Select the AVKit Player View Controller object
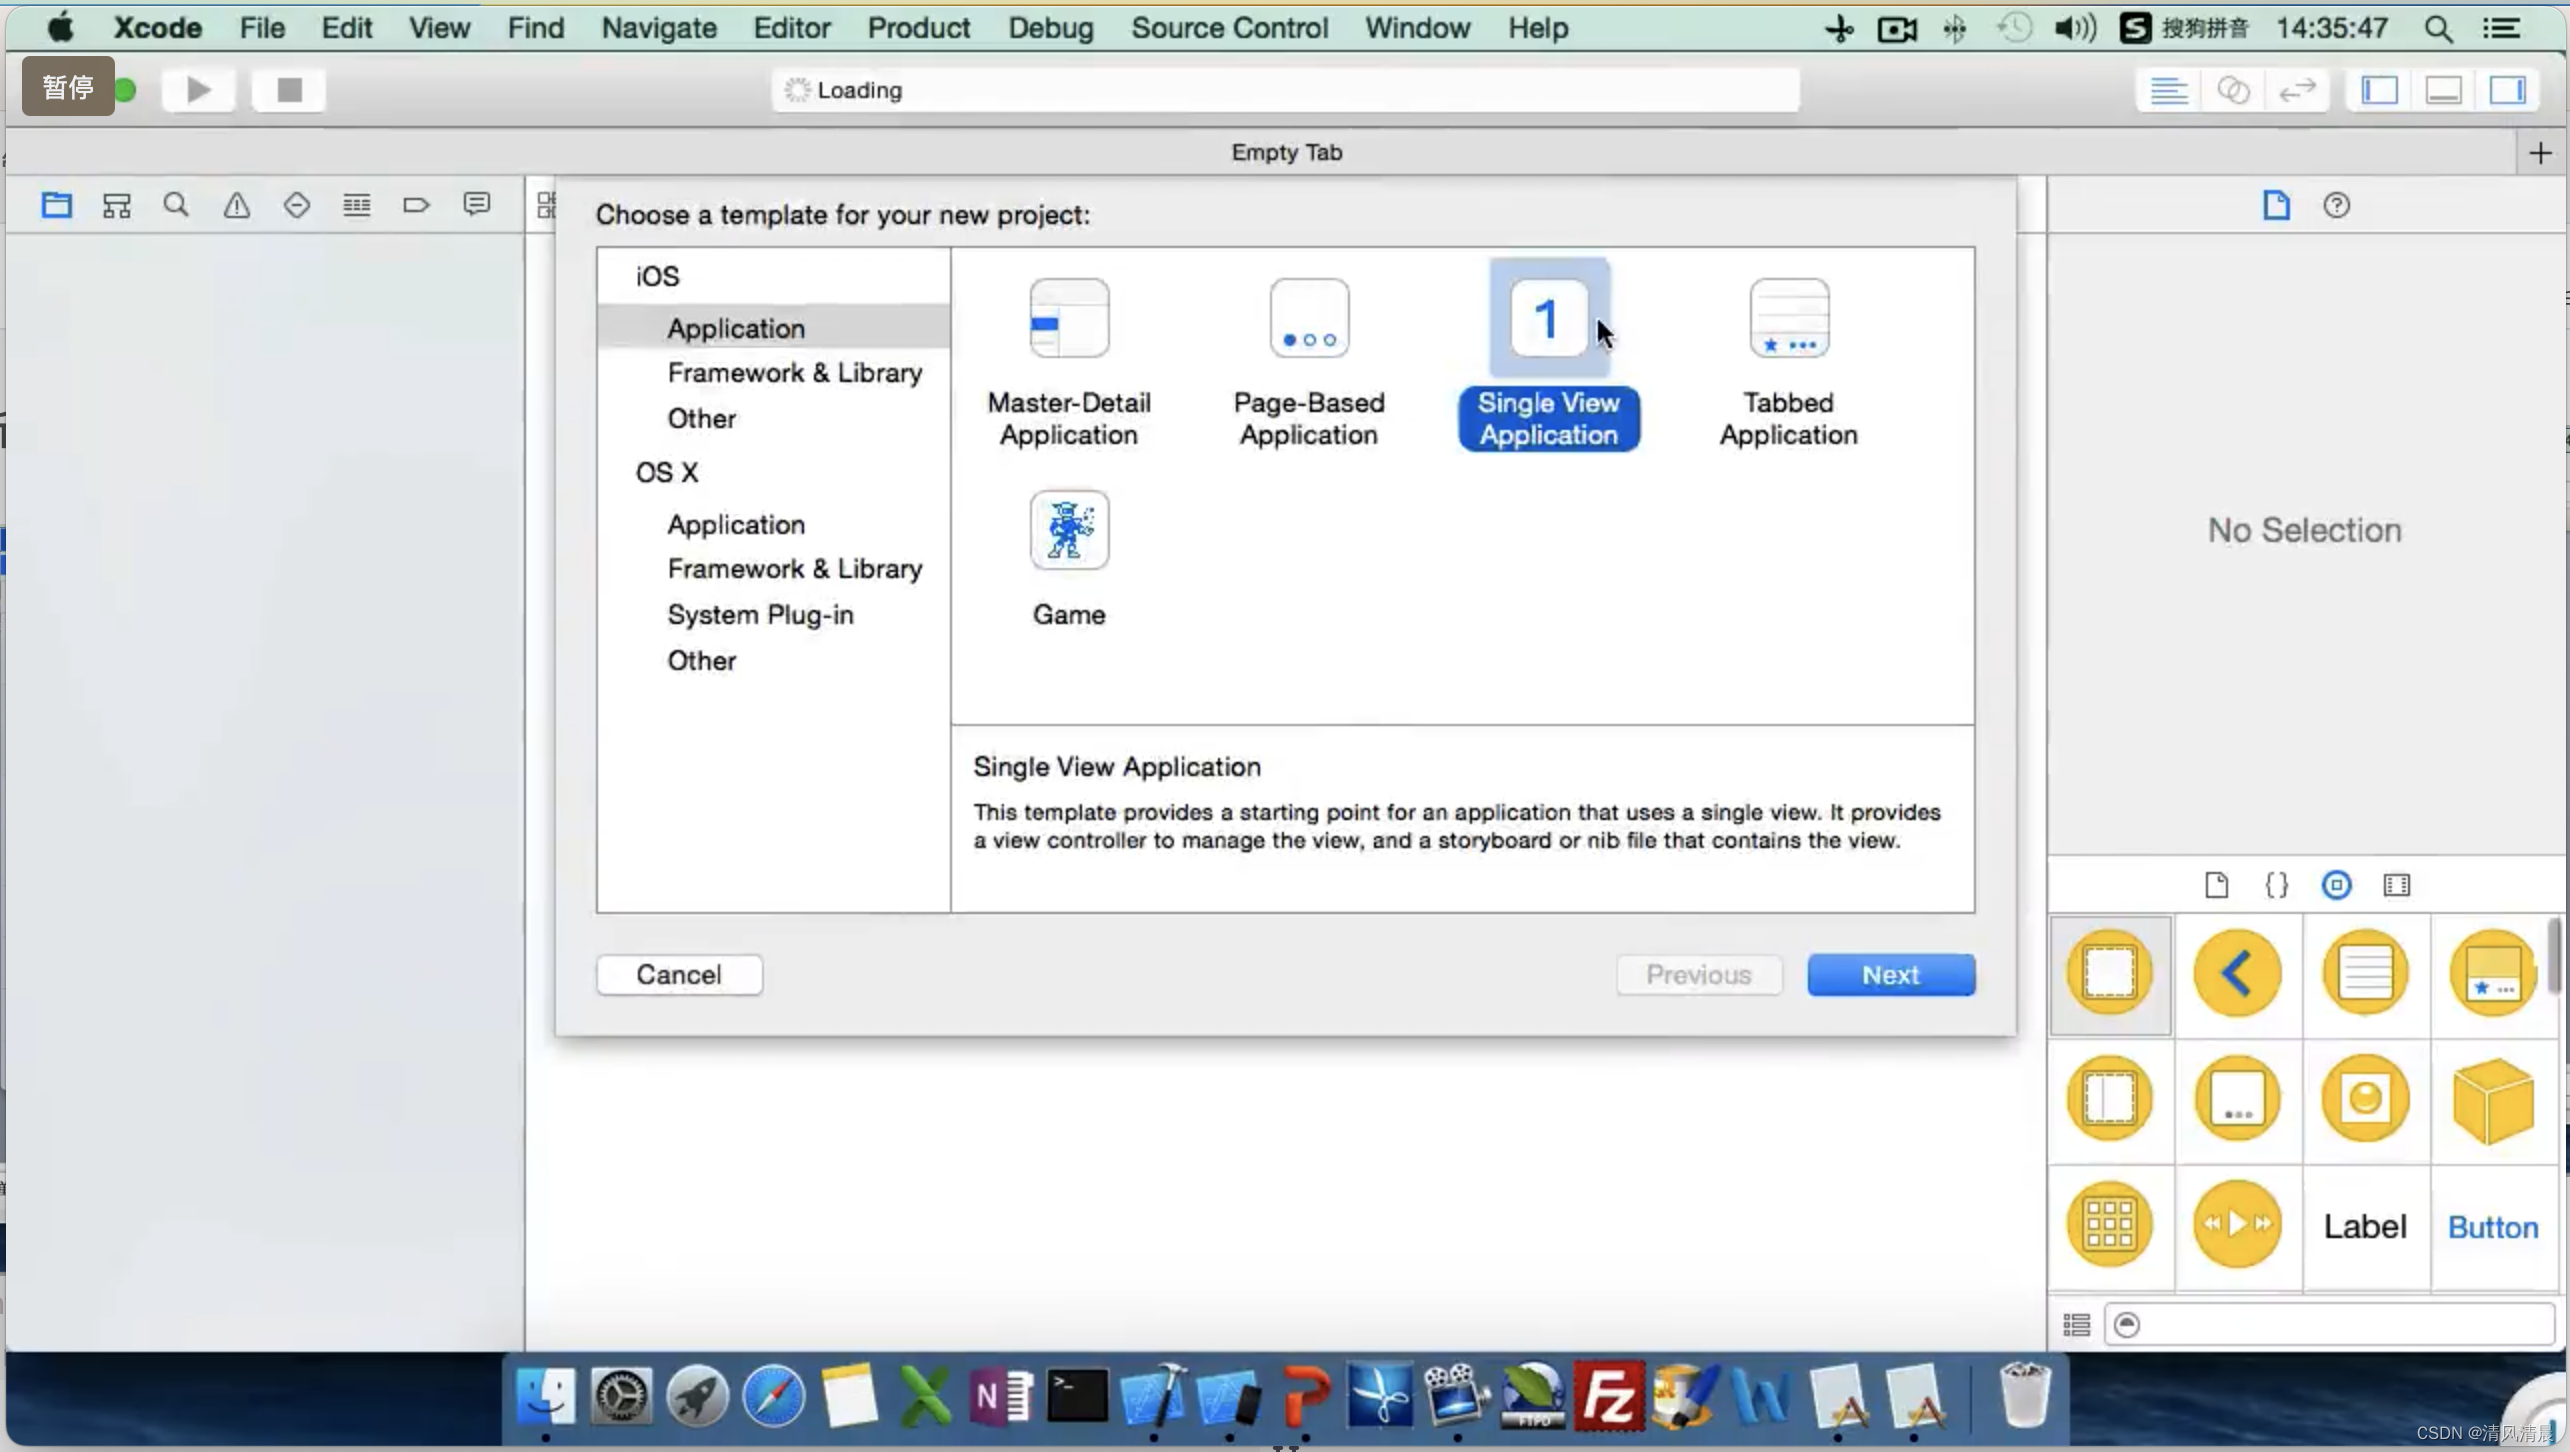The height and width of the screenshot is (1452, 2570). pyautogui.click(x=2237, y=1225)
